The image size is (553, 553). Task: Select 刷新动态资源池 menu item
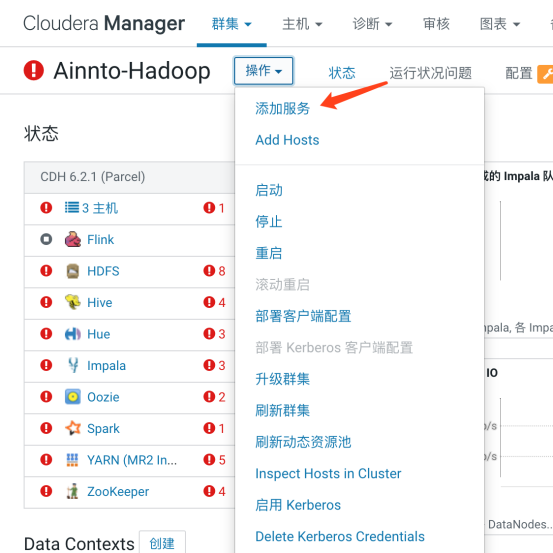click(303, 442)
